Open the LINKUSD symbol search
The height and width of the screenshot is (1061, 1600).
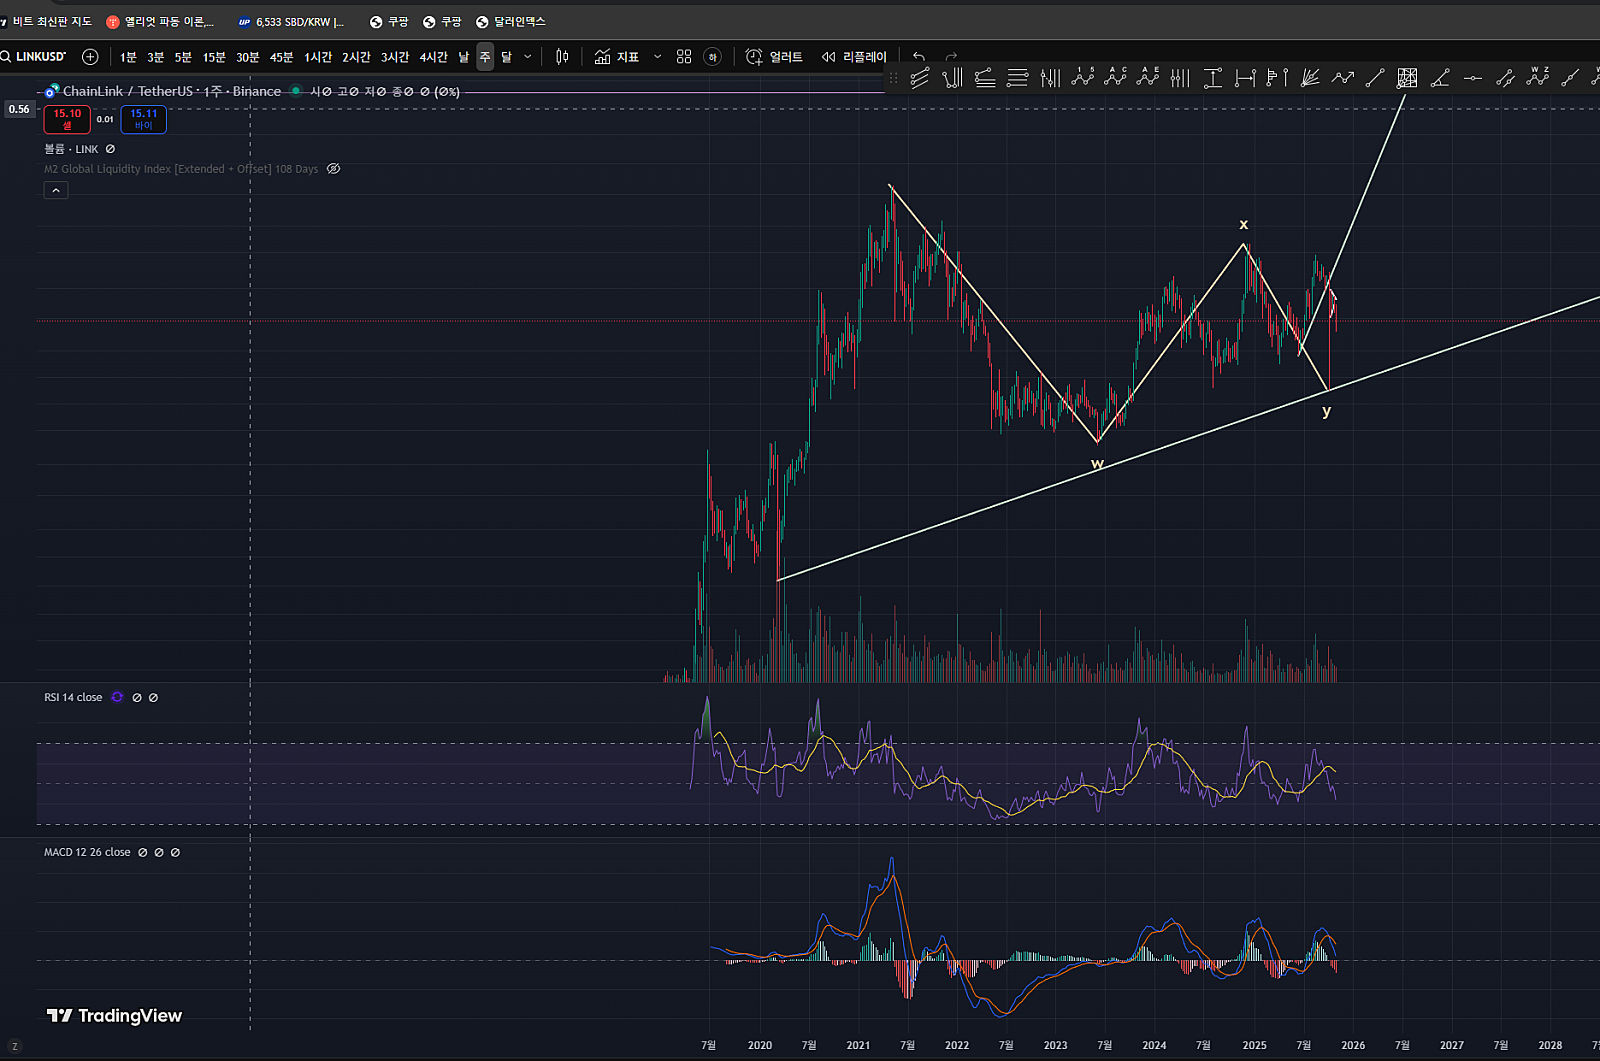[x=40, y=57]
